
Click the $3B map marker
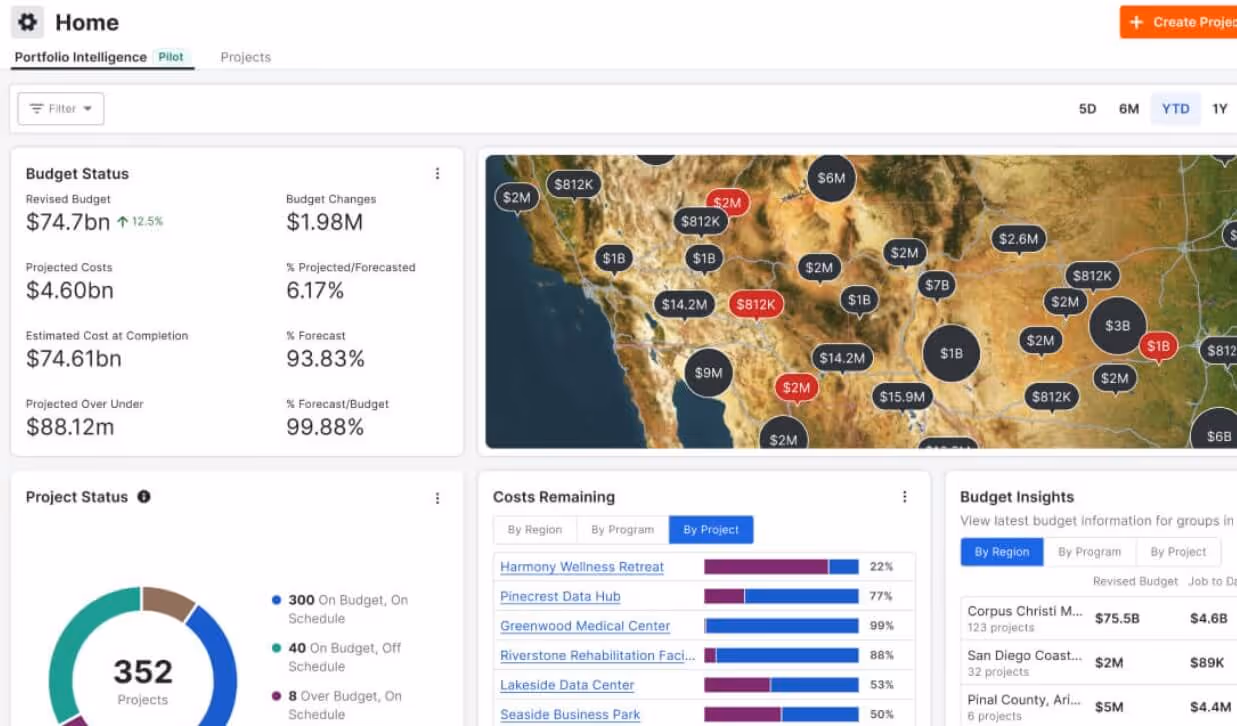point(1117,326)
